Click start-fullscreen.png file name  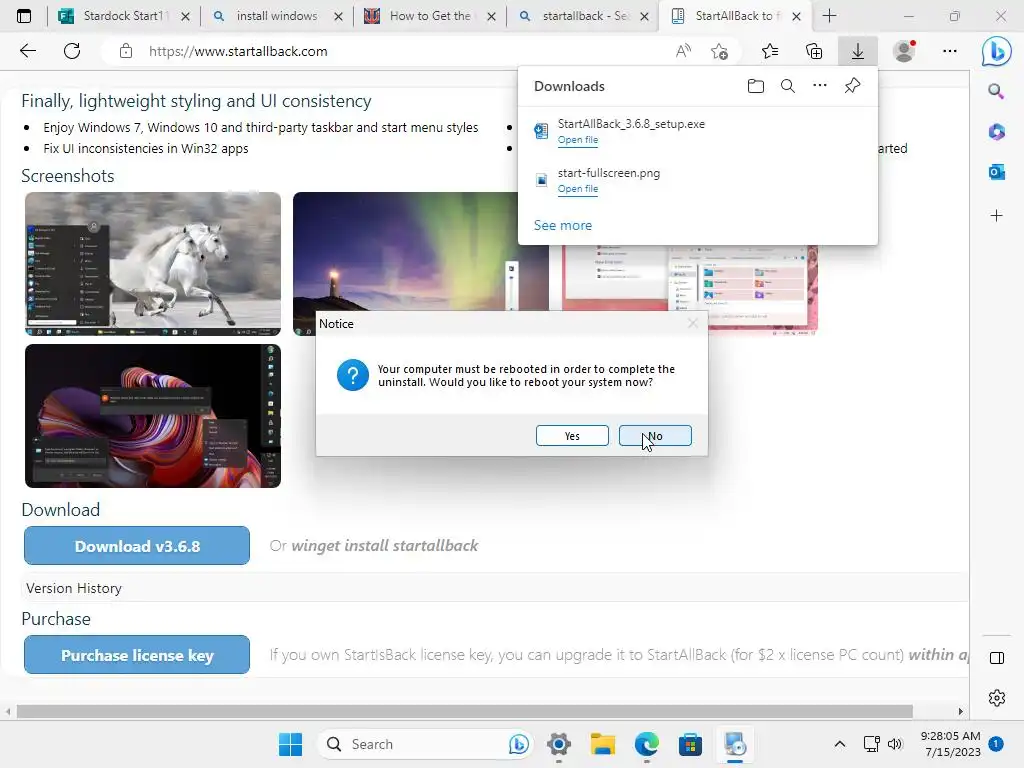[609, 173]
